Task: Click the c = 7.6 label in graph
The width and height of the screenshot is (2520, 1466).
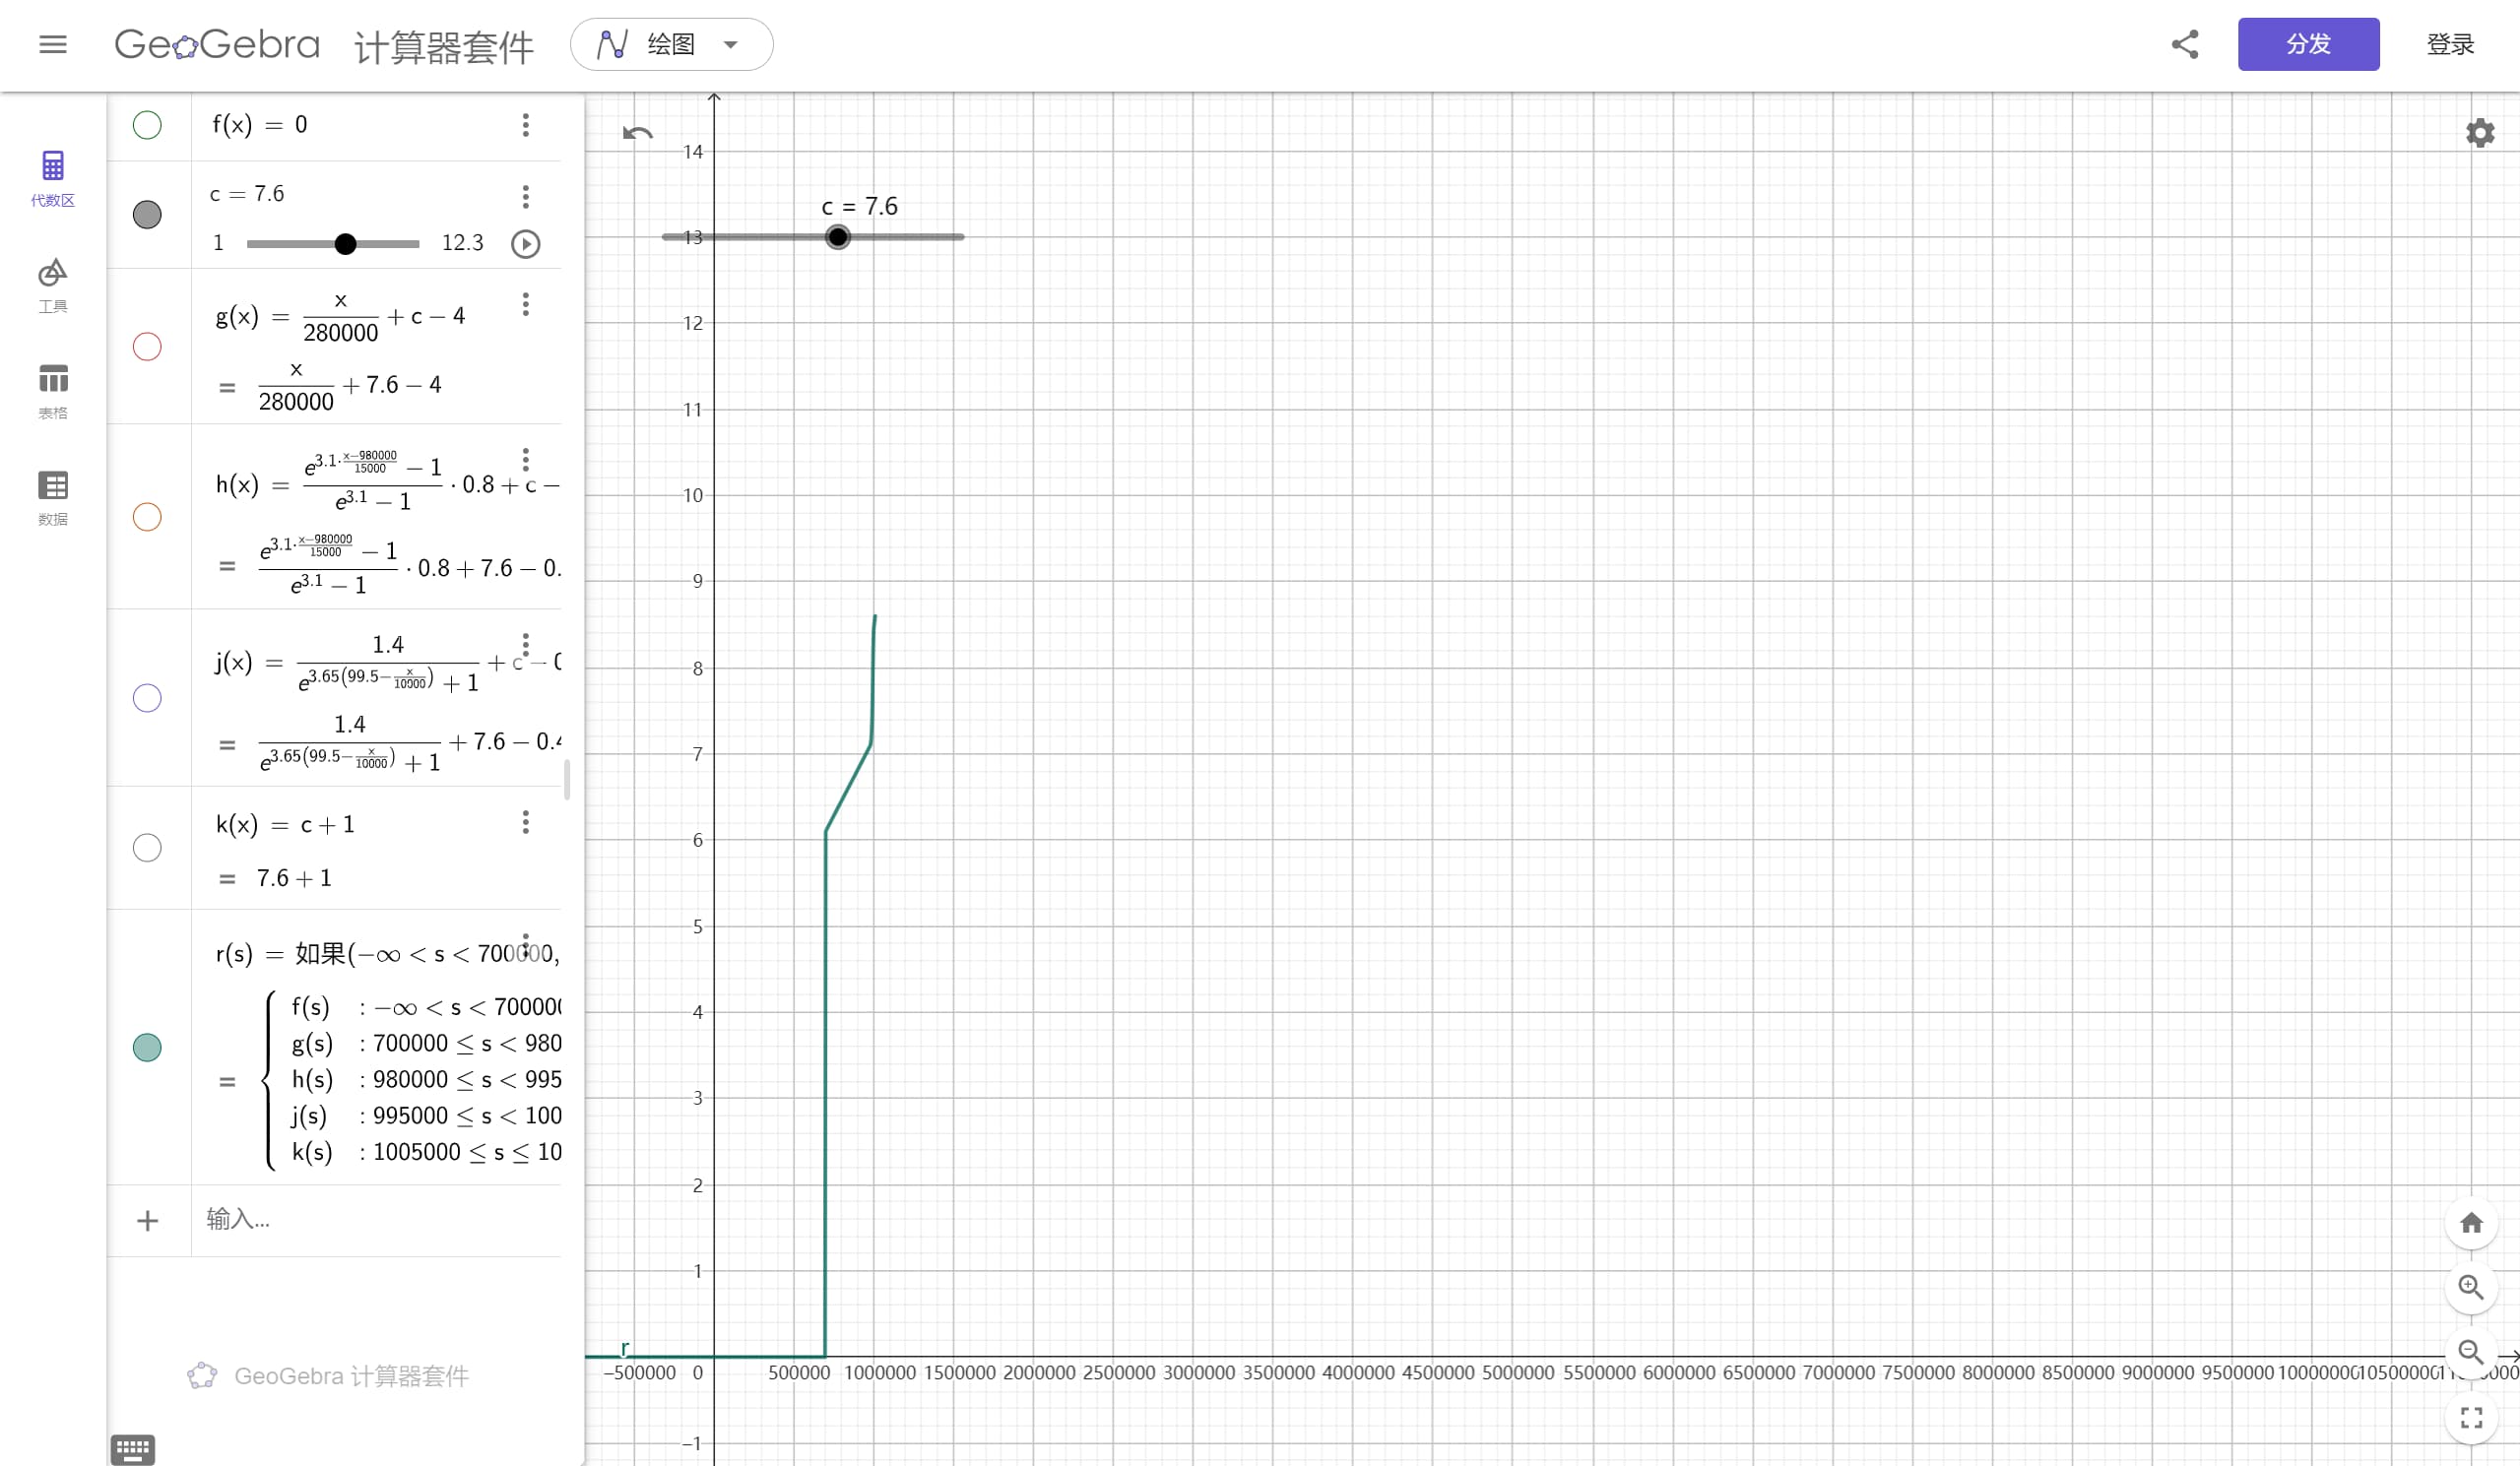Action: [x=859, y=206]
